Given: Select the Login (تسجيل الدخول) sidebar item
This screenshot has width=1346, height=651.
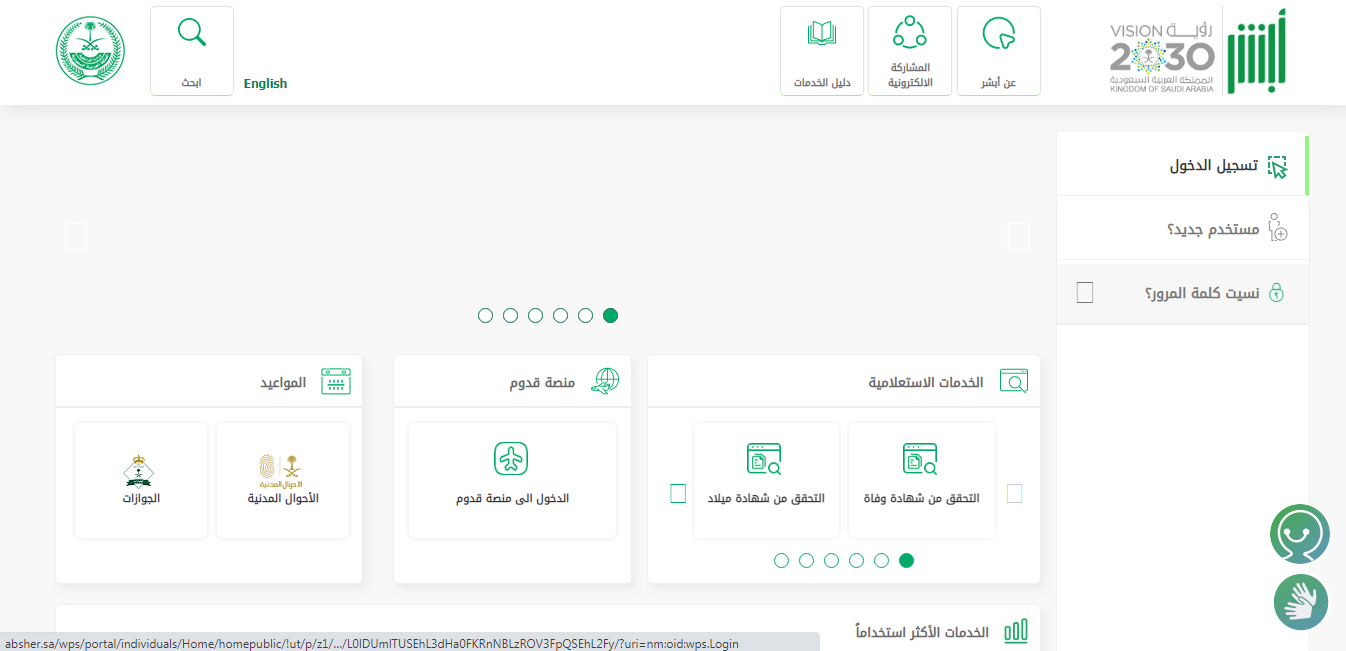Looking at the screenshot, I should tap(1213, 166).
